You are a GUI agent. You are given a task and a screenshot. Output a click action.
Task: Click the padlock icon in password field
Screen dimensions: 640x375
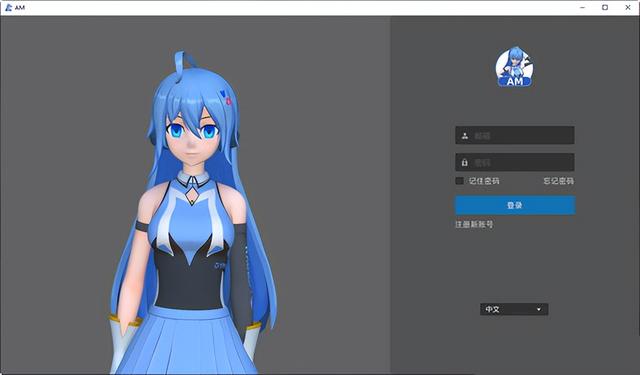point(464,162)
